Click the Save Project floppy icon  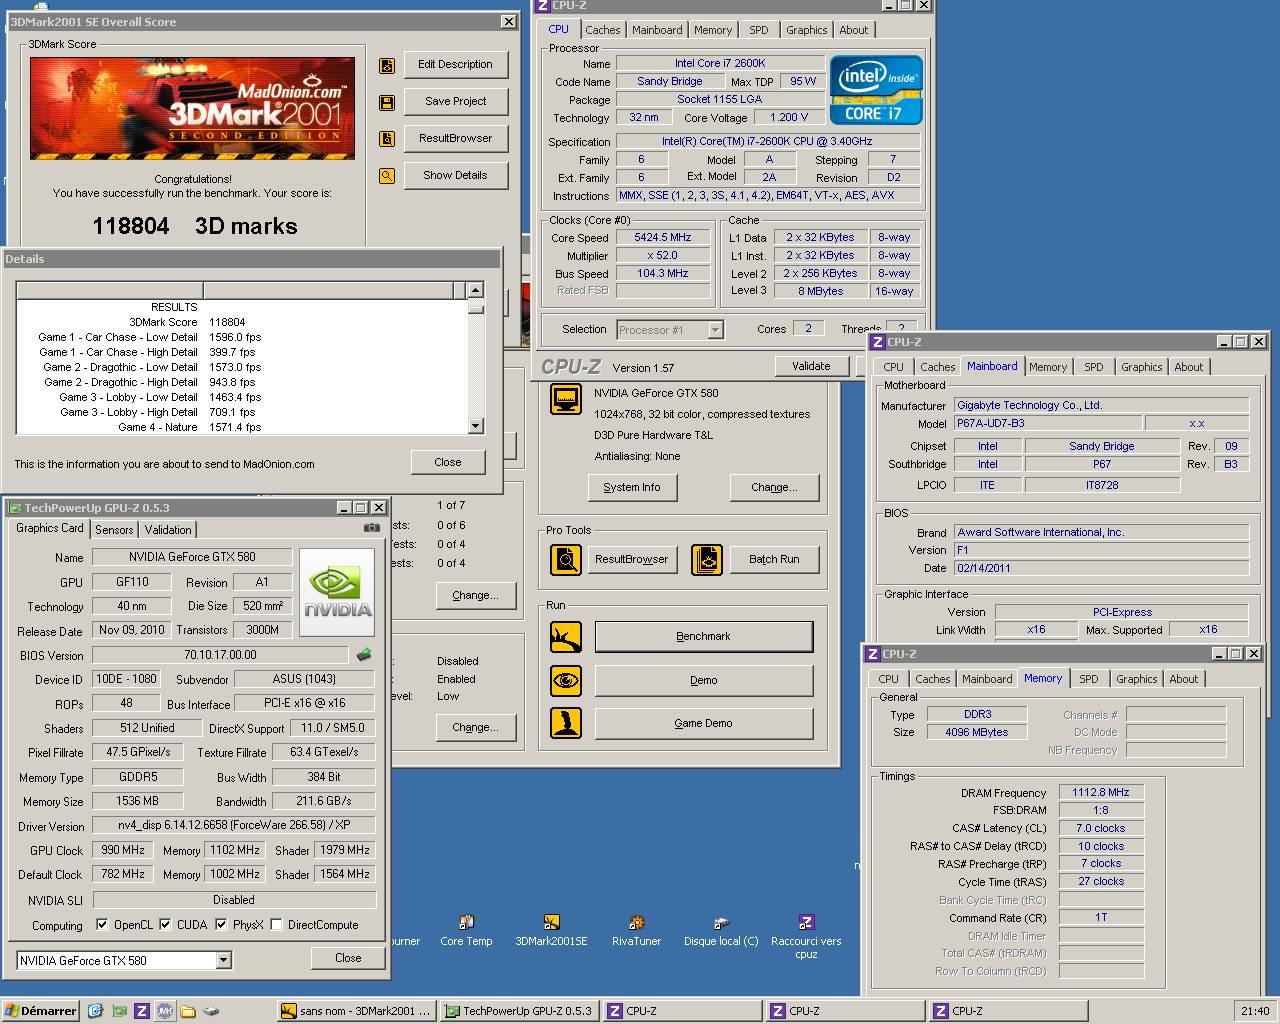pyautogui.click(x=387, y=102)
